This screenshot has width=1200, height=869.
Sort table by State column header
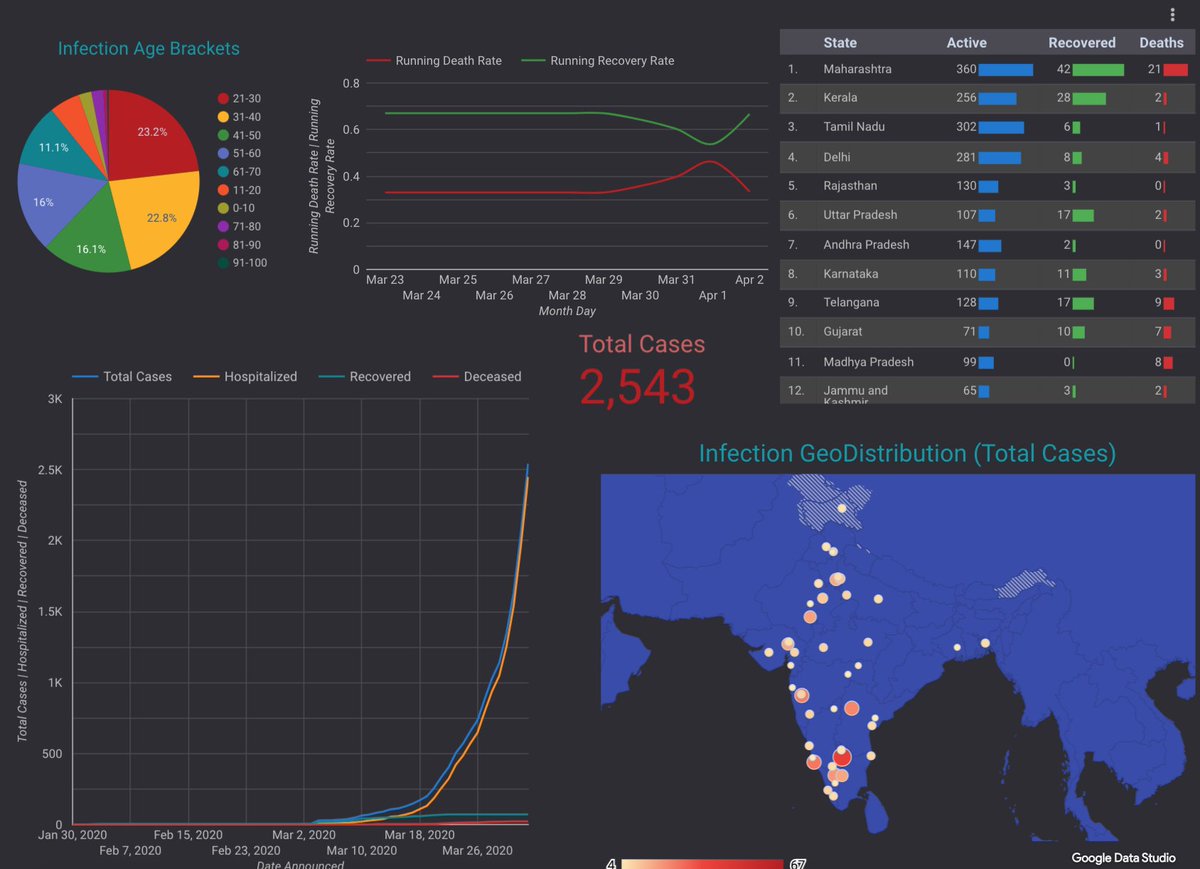pyautogui.click(x=840, y=43)
